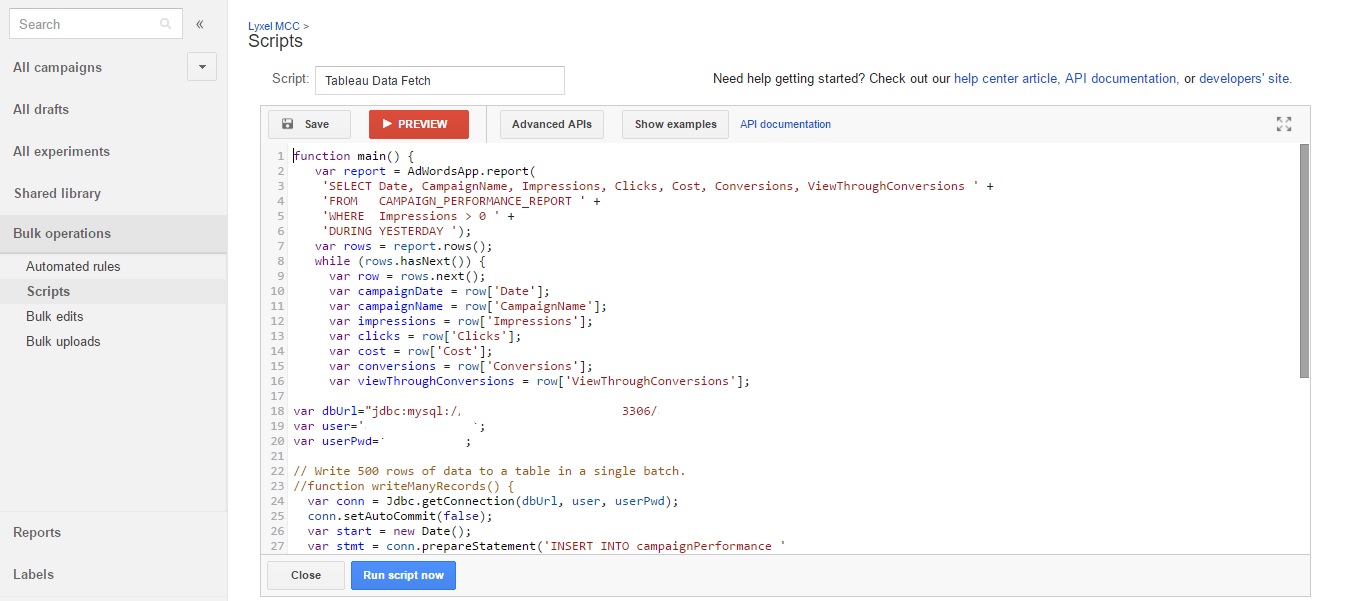1364x601 pixels.
Task: Open the Shared library section
Action: tap(57, 193)
